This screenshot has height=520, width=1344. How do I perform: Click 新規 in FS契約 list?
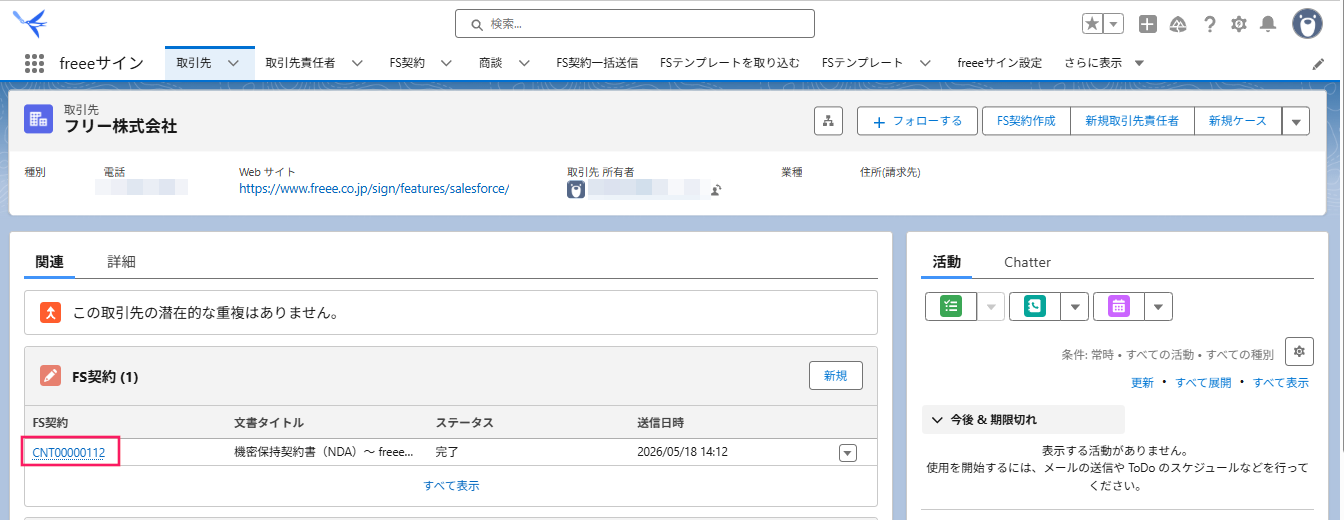pos(836,376)
